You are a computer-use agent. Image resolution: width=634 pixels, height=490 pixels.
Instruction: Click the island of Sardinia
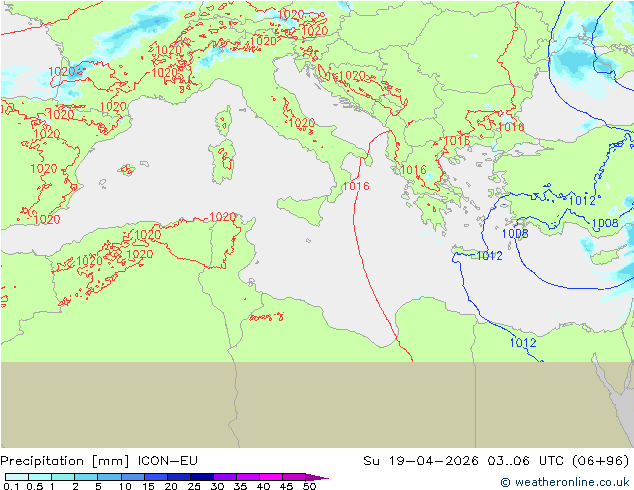click(222, 162)
